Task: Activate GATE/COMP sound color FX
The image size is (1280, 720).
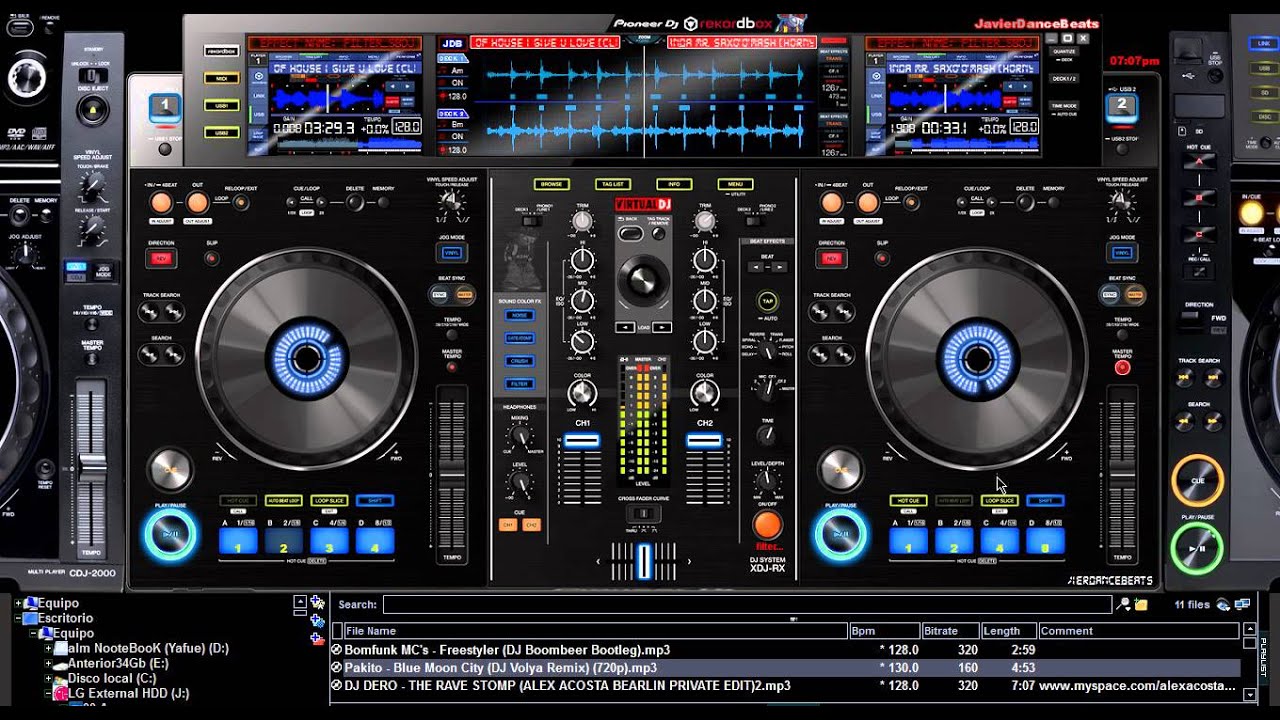Action: [x=519, y=338]
